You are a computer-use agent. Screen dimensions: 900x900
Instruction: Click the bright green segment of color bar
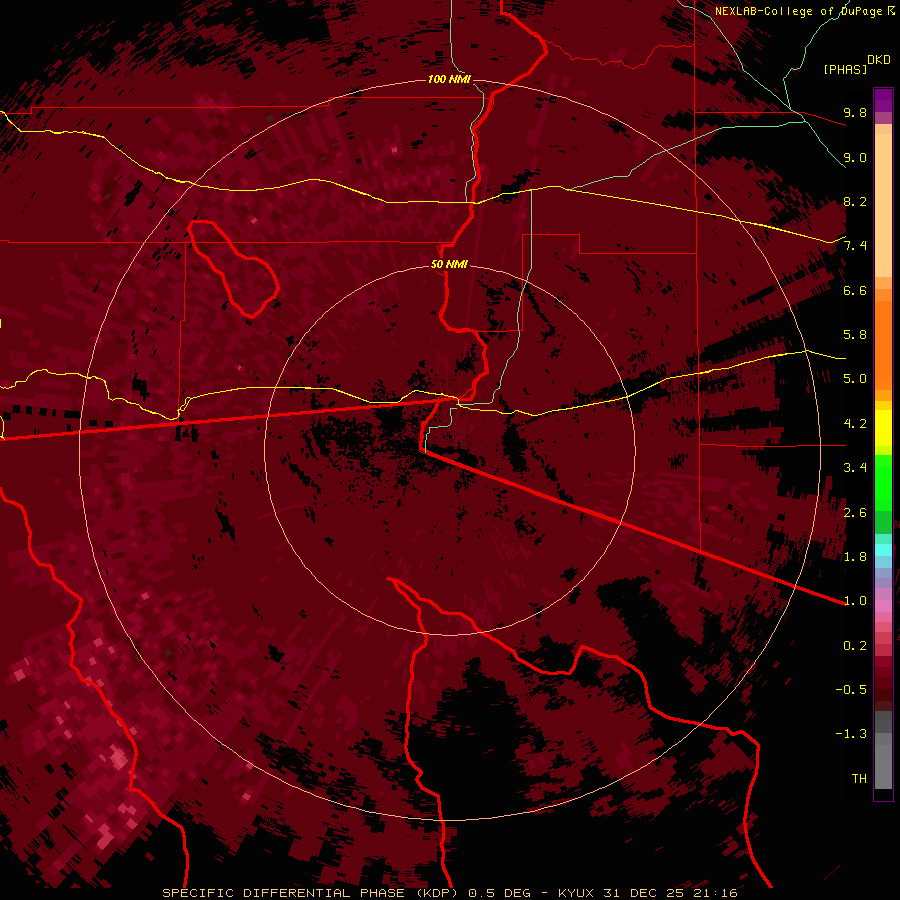tap(883, 482)
